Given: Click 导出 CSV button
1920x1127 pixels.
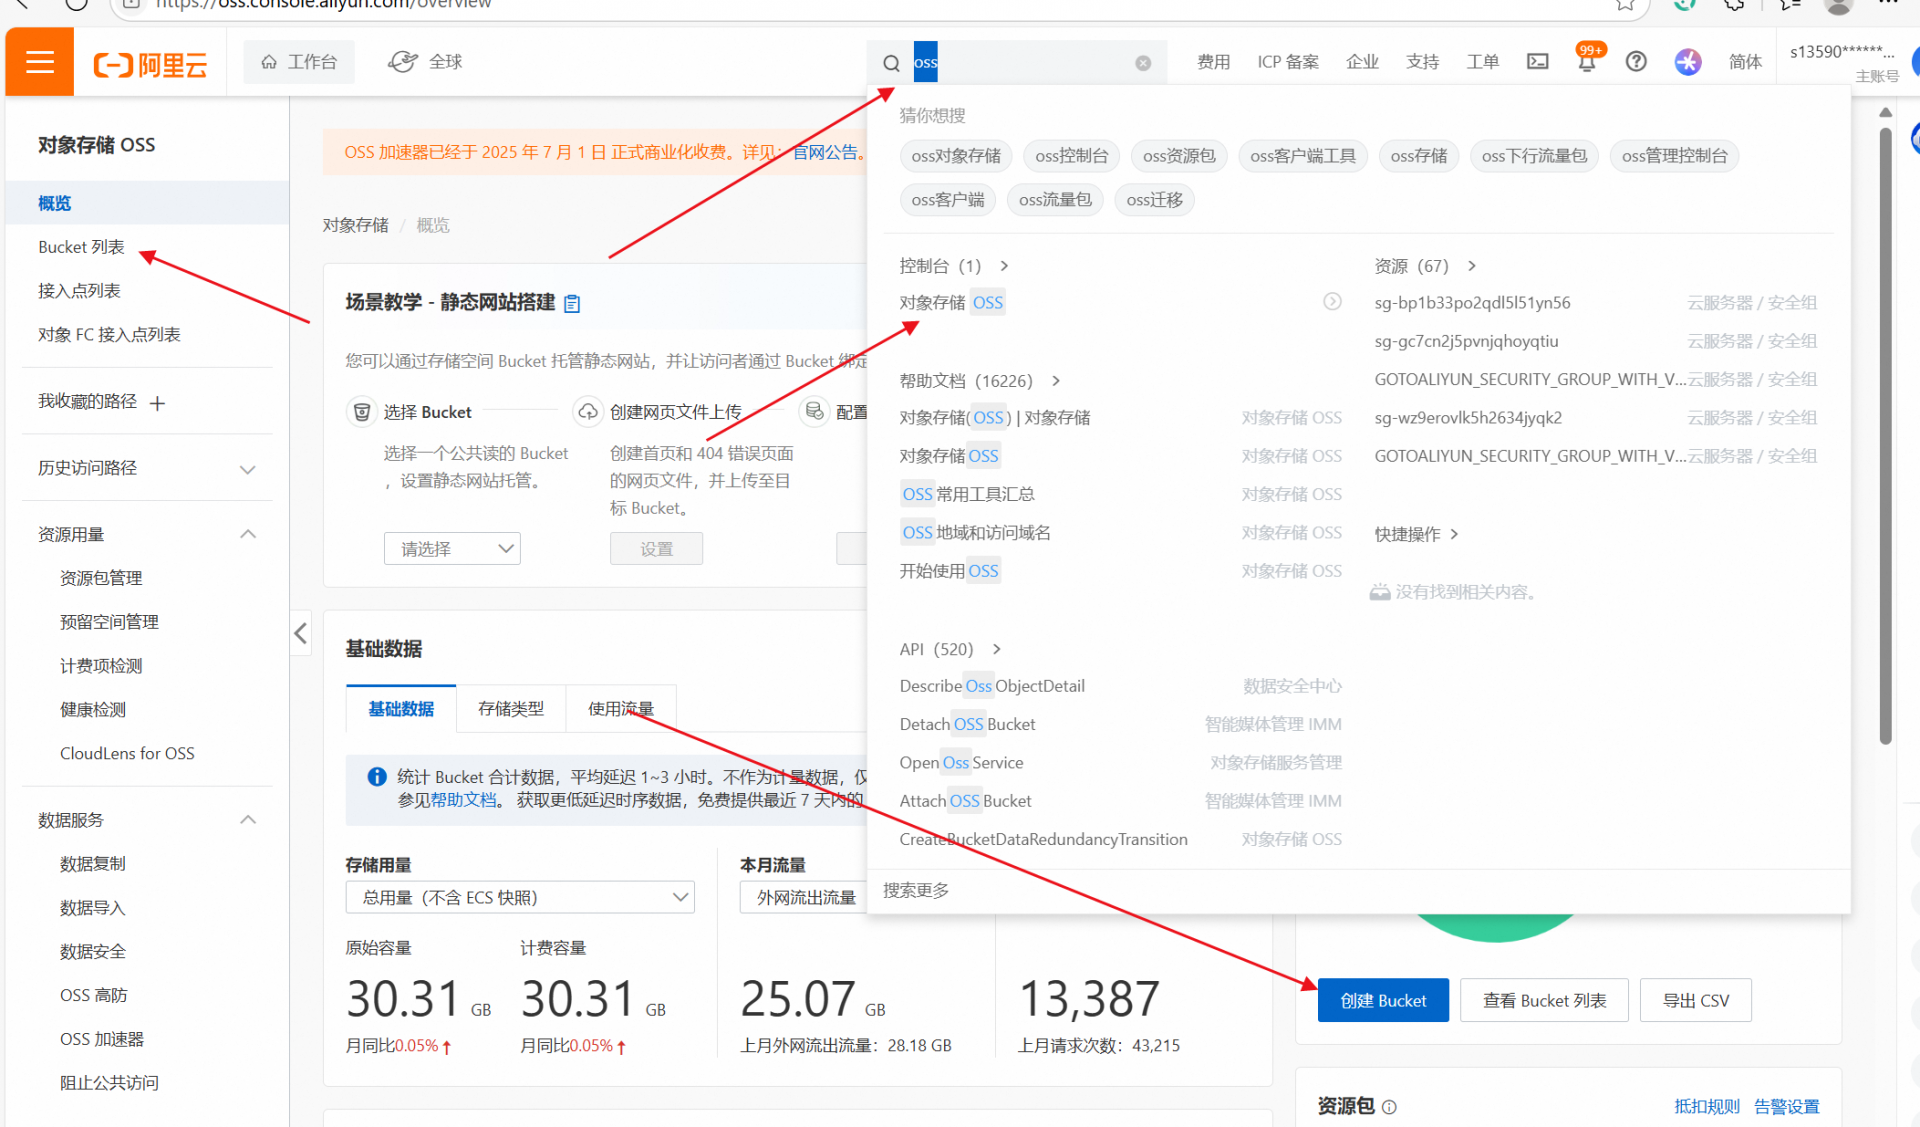Looking at the screenshot, I should (1695, 1000).
